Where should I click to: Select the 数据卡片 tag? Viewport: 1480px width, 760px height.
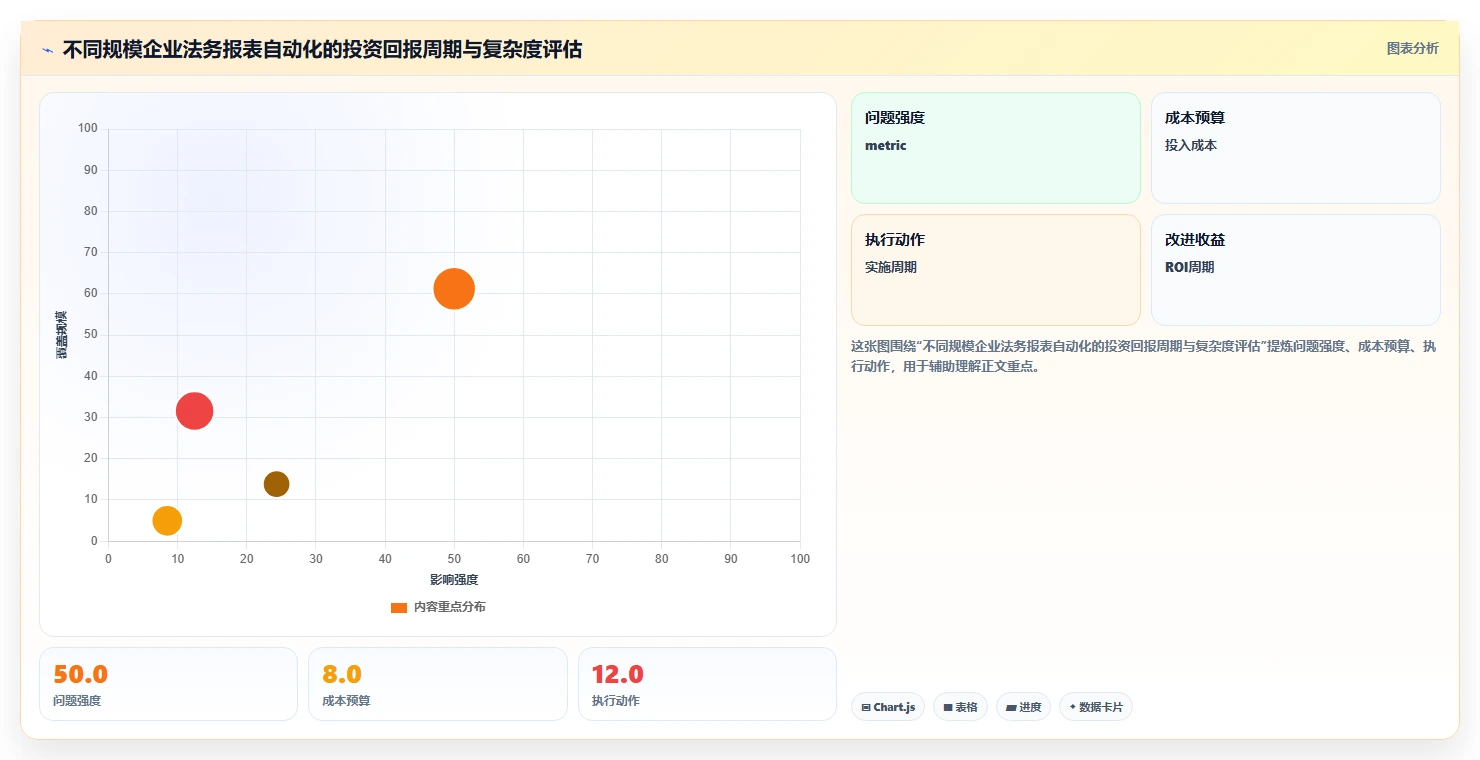point(1096,707)
